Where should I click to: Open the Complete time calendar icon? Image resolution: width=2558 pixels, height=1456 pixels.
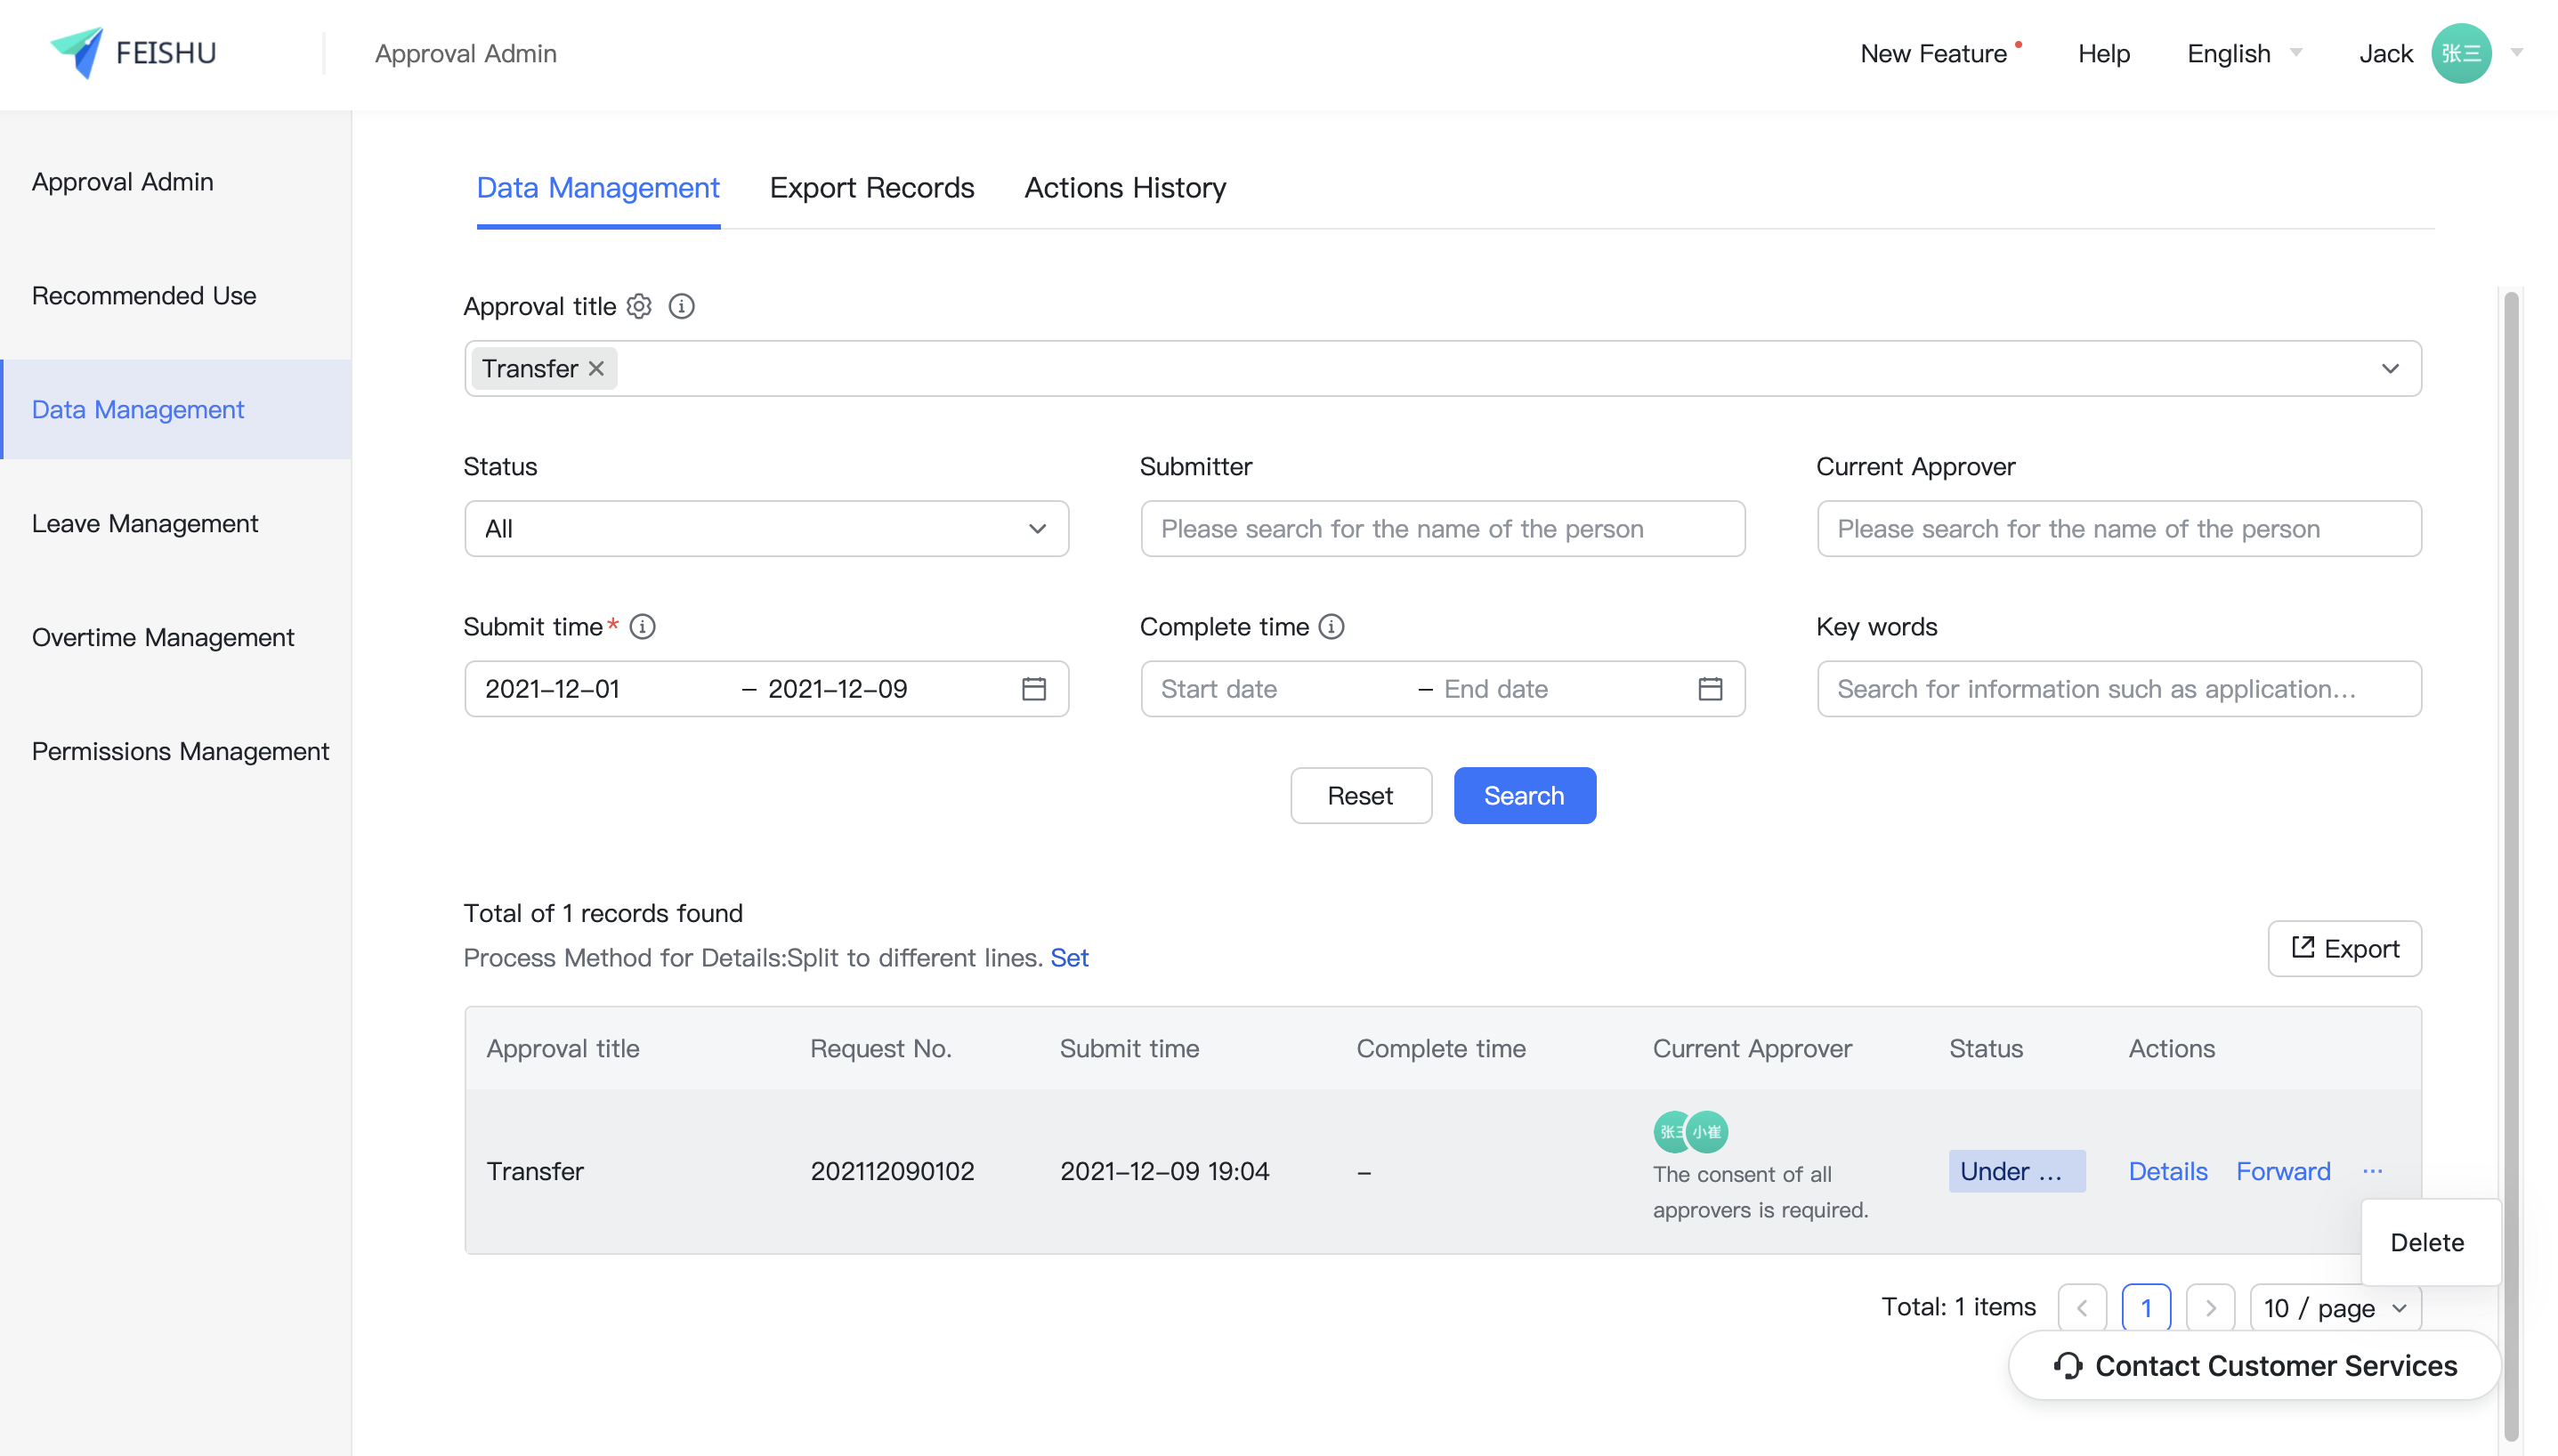(1710, 689)
